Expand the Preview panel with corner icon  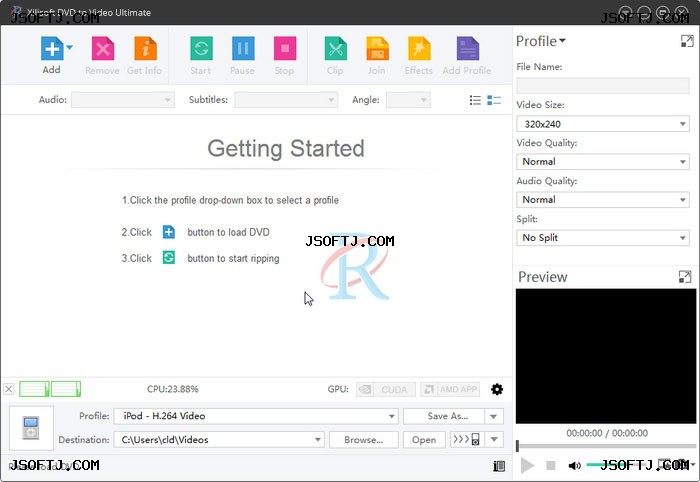point(684,277)
